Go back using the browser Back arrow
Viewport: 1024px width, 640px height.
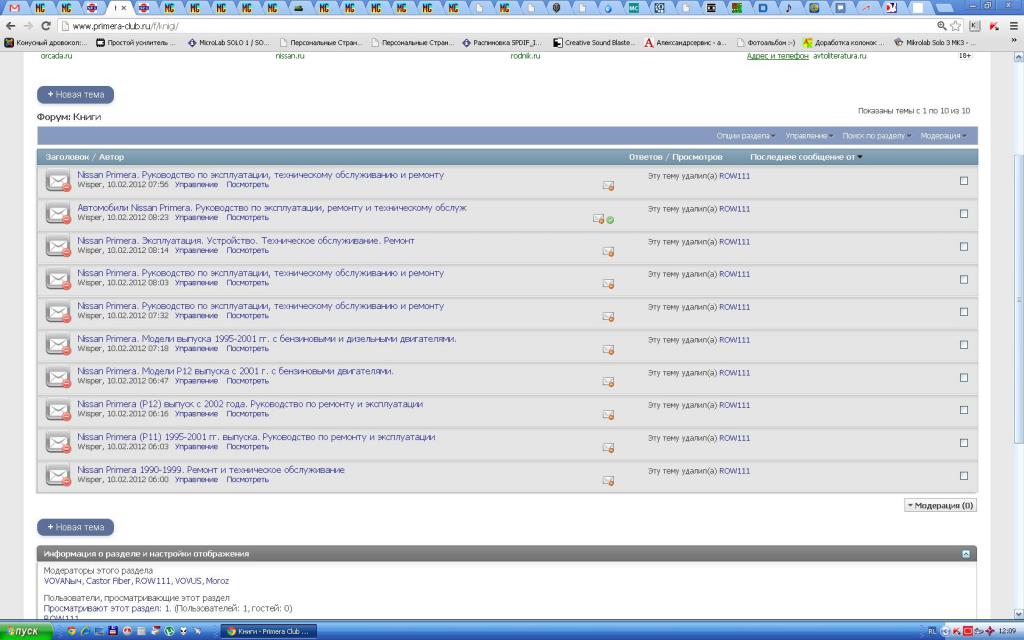click(x=10, y=26)
